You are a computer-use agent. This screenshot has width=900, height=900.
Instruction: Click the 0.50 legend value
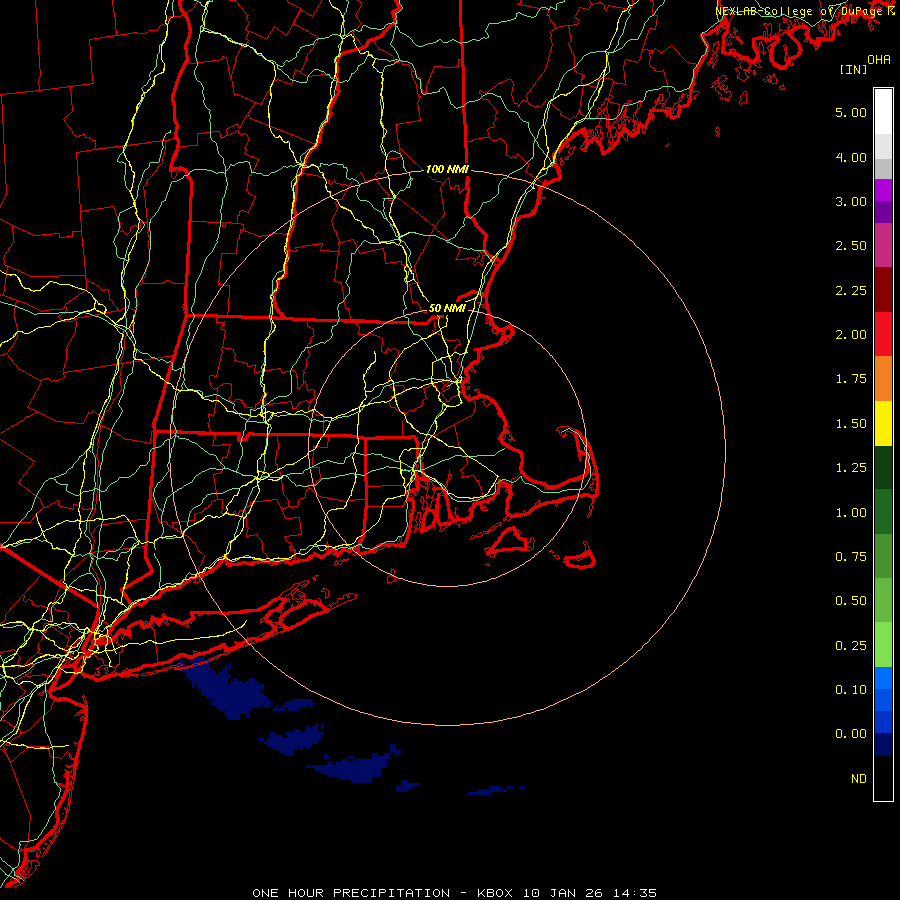(x=851, y=601)
